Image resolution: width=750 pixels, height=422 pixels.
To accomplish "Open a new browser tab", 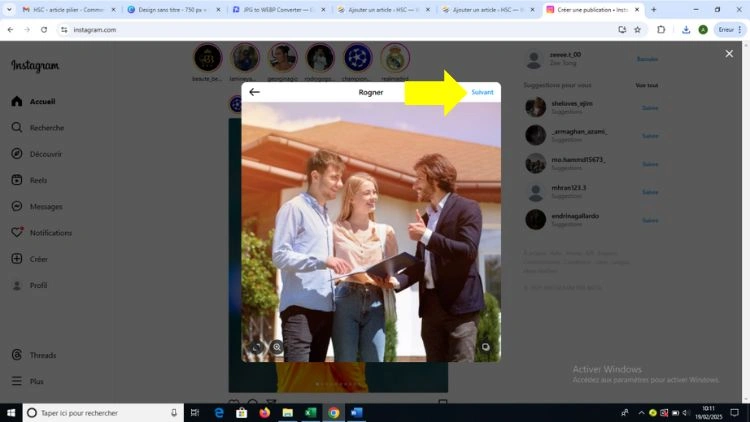I will (653, 10).
